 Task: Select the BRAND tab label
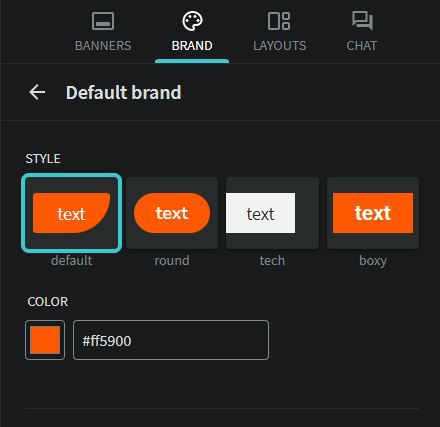pos(192,46)
